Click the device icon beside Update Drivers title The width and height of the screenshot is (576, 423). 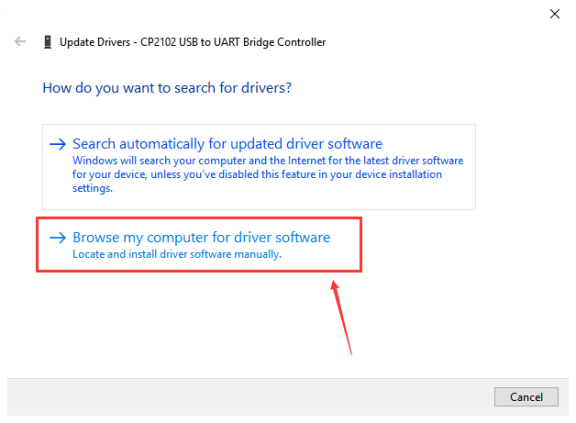(x=47, y=42)
